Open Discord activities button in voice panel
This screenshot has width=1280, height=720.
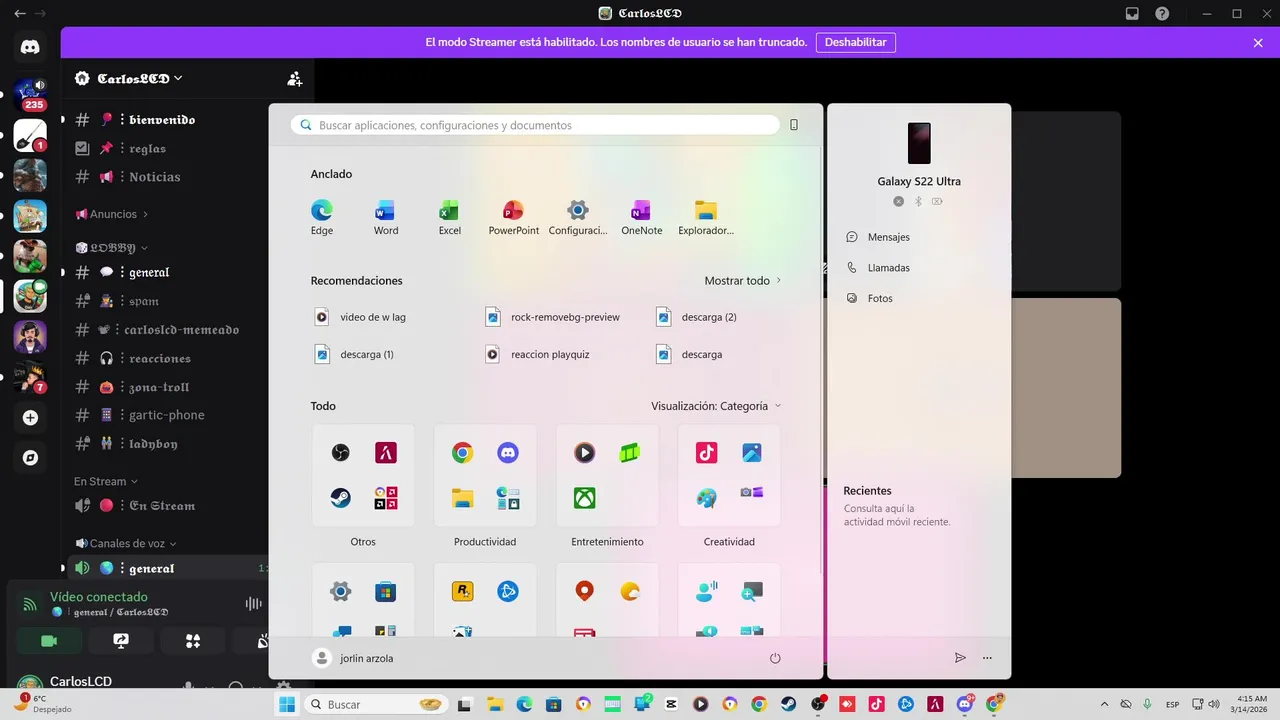193,641
